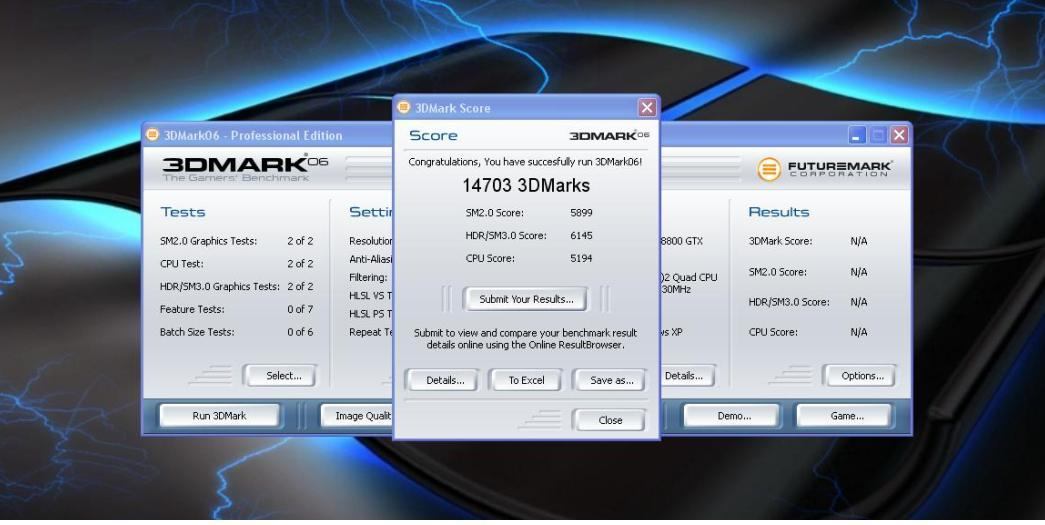Viewport: 1045px width, 525px height.
Task: Click the Quad CPU system text
Action: coord(689,277)
